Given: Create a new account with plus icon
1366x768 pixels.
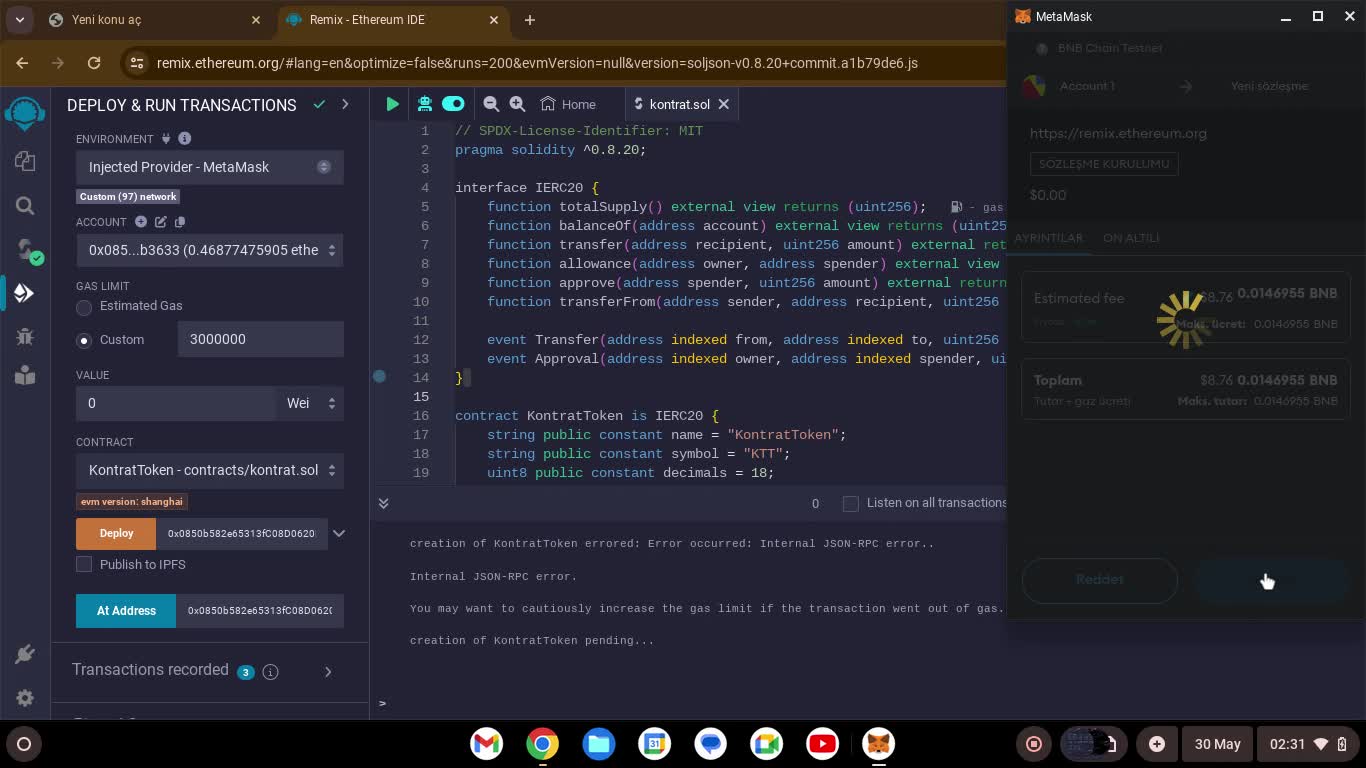Looking at the screenshot, I should [x=141, y=221].
